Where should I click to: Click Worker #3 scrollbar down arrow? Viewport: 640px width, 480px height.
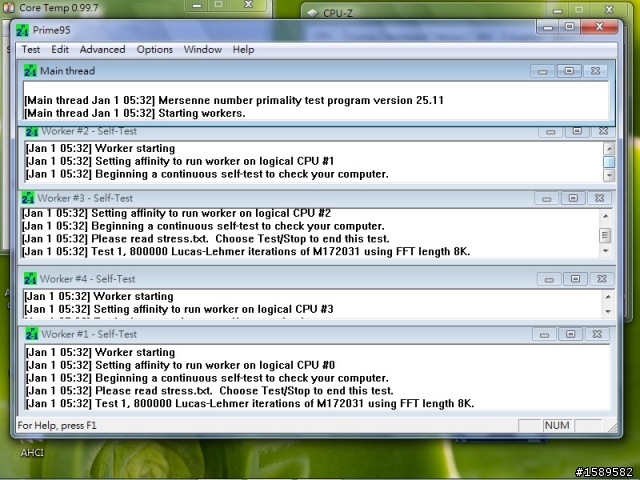tap(606, 251)
